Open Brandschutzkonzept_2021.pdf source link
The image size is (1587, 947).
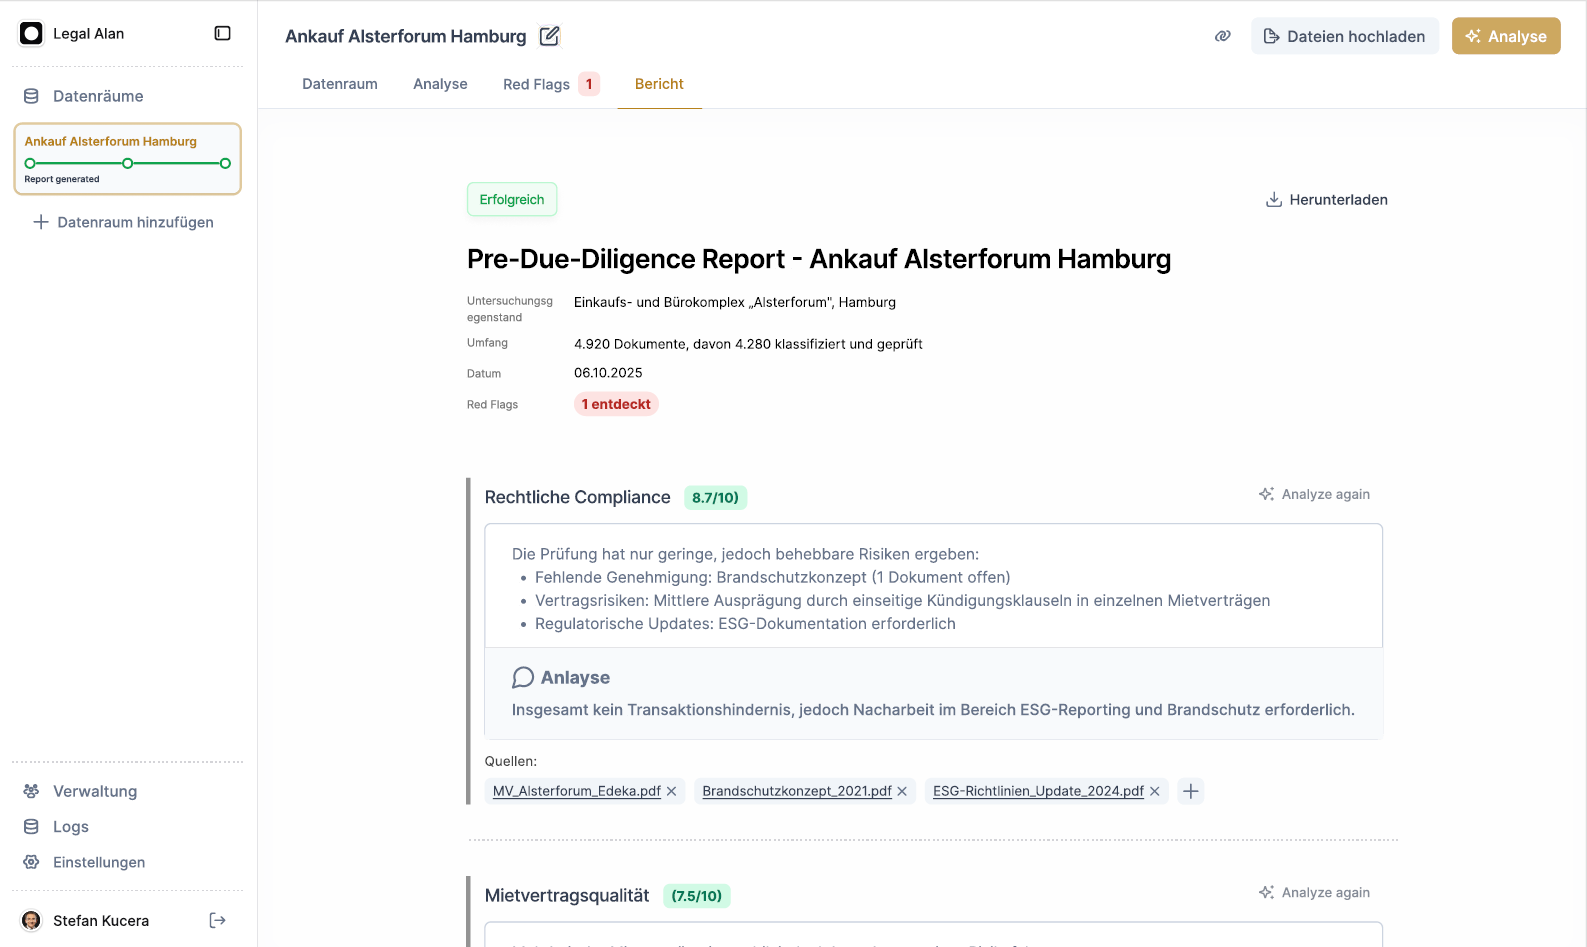(x=796, y=791)
